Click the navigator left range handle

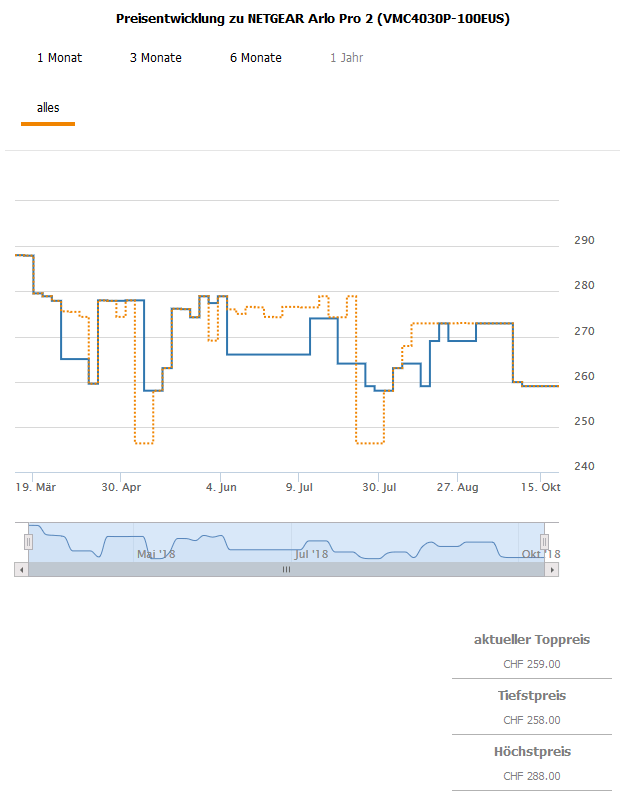coord(29,542)
